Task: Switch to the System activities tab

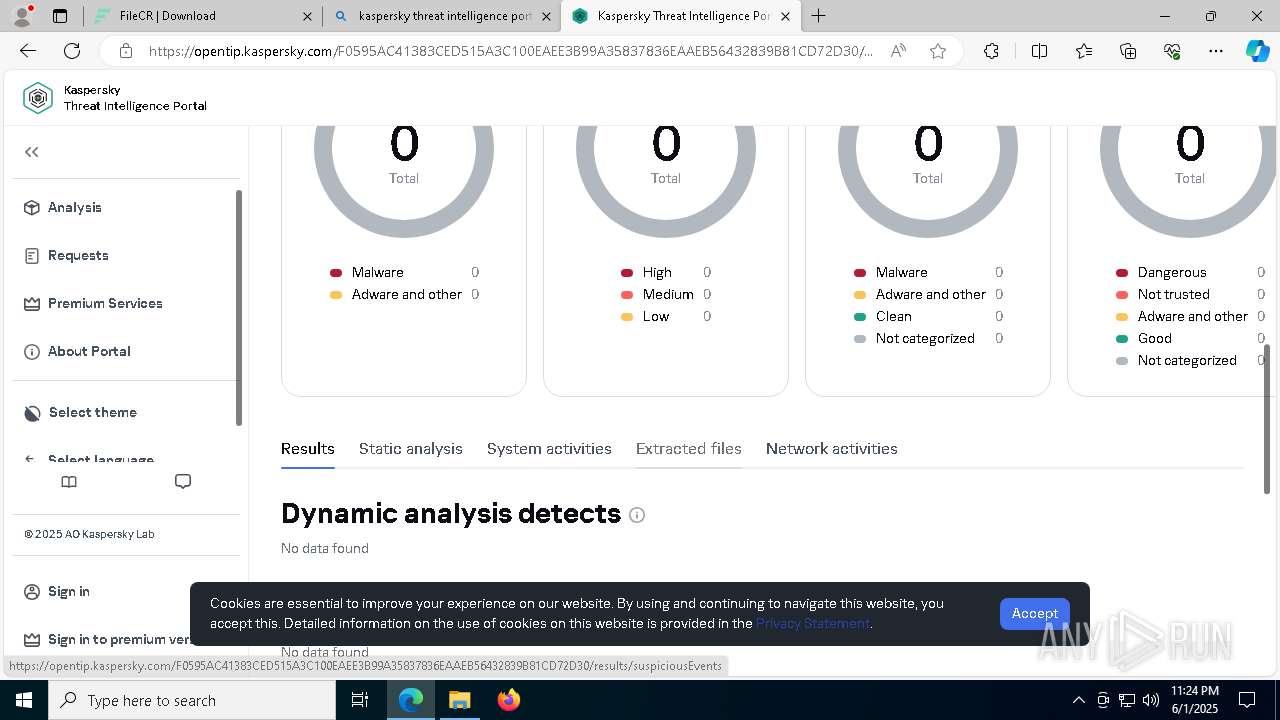Action: [x=549, y=449]
